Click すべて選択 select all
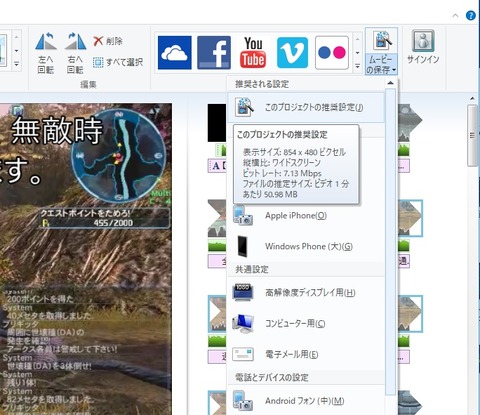The width and height of the screenshot is (480, 415). [118, 62]
